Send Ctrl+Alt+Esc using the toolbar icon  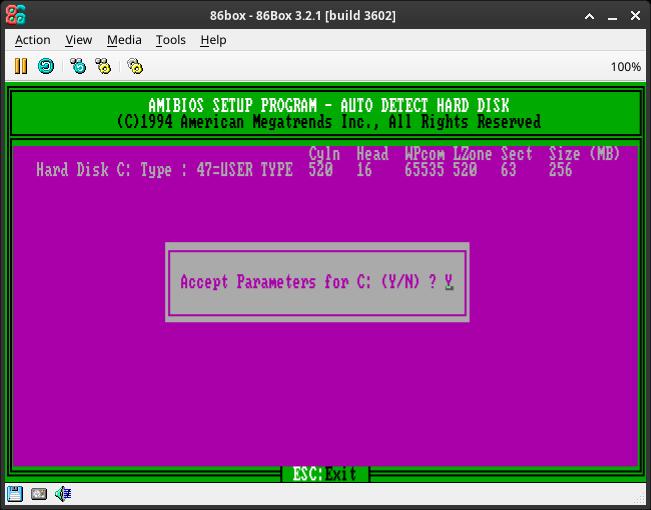(103, 66)
